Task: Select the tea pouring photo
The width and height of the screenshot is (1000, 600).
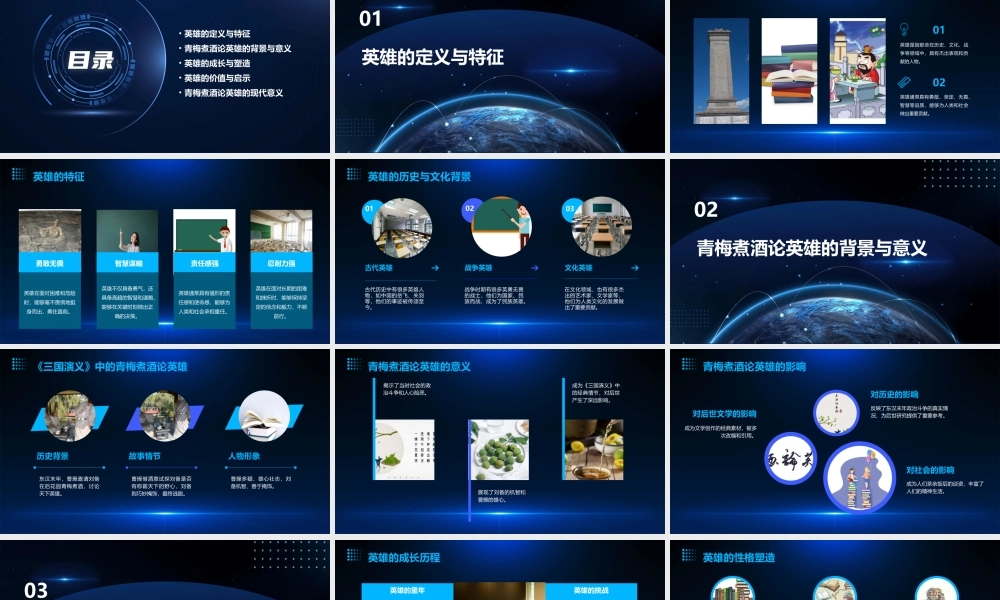Action: 594,450
